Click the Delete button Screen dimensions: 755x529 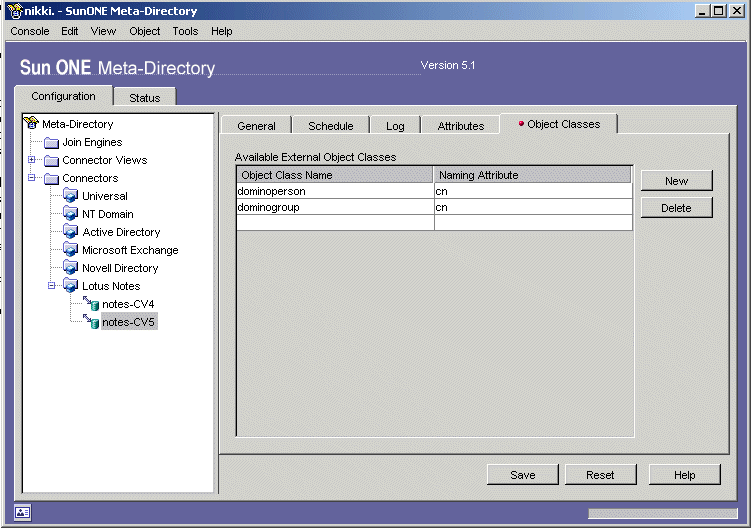click(677, 208)
